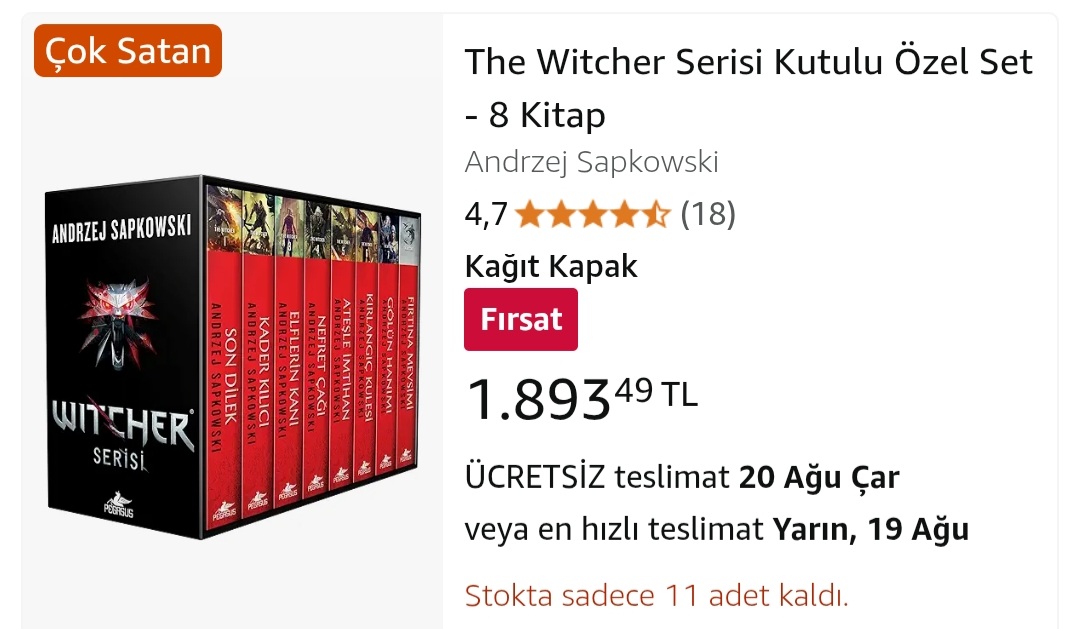The width and height of the screenshot is (1080, 629).
Task: Click the Pegasus publisher logo on the black box
Action: pyautogui.click(x=118, y=505)
